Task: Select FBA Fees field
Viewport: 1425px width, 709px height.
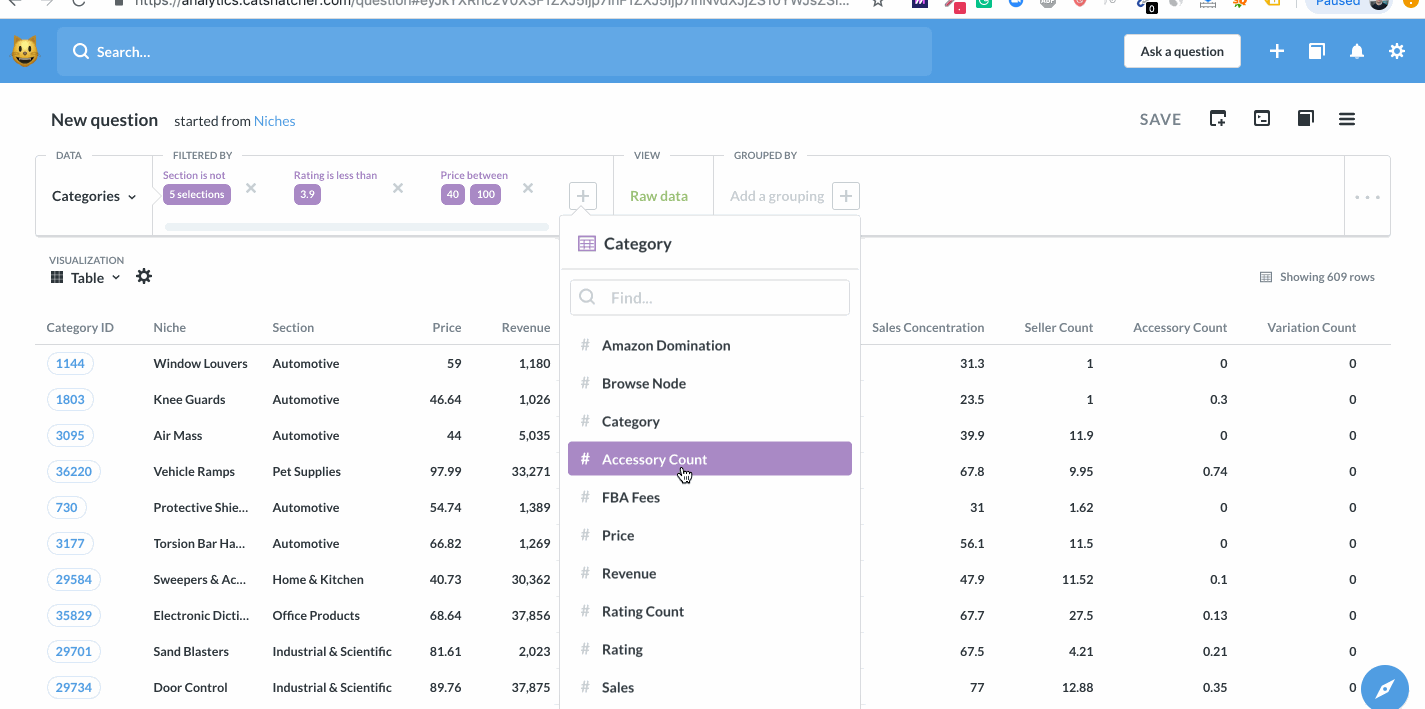Action: (x=710, y=497)
